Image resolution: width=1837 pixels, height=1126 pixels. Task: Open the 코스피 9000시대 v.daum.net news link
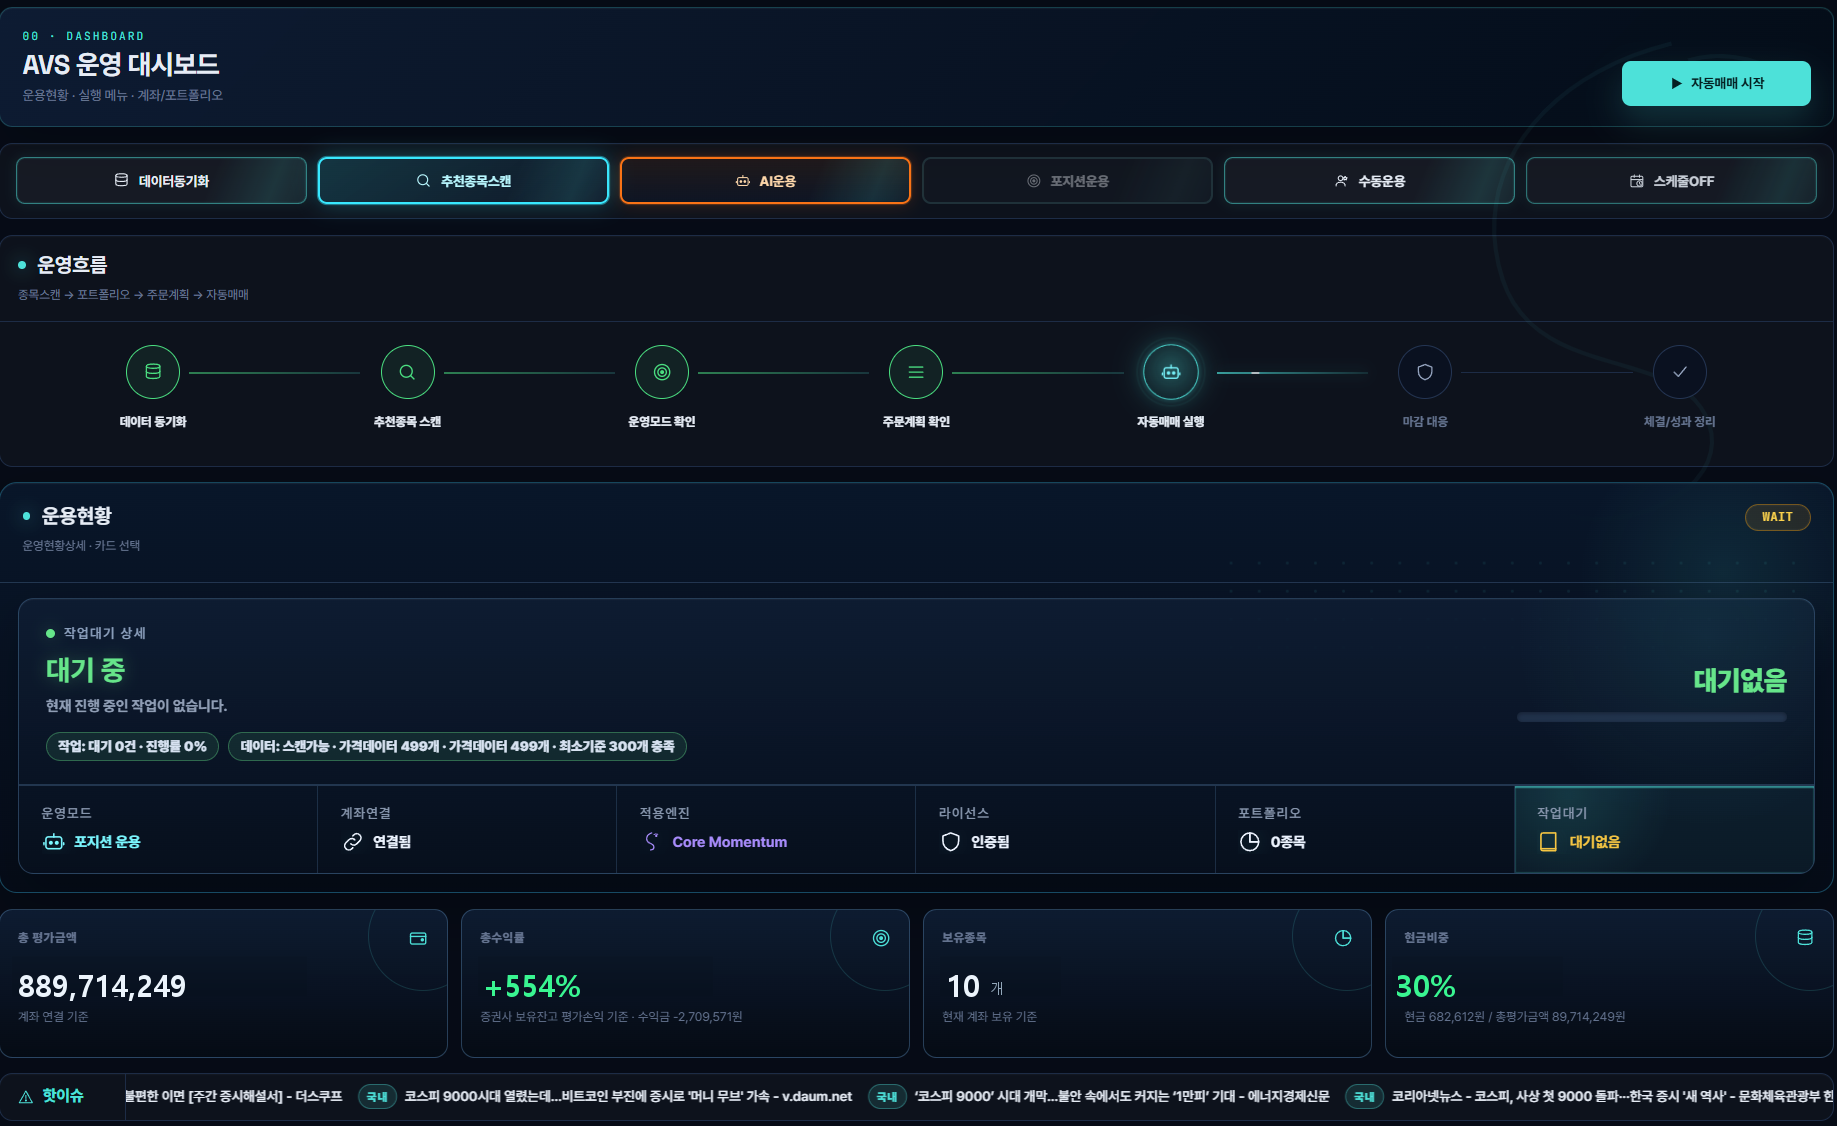click(628, 1097)
